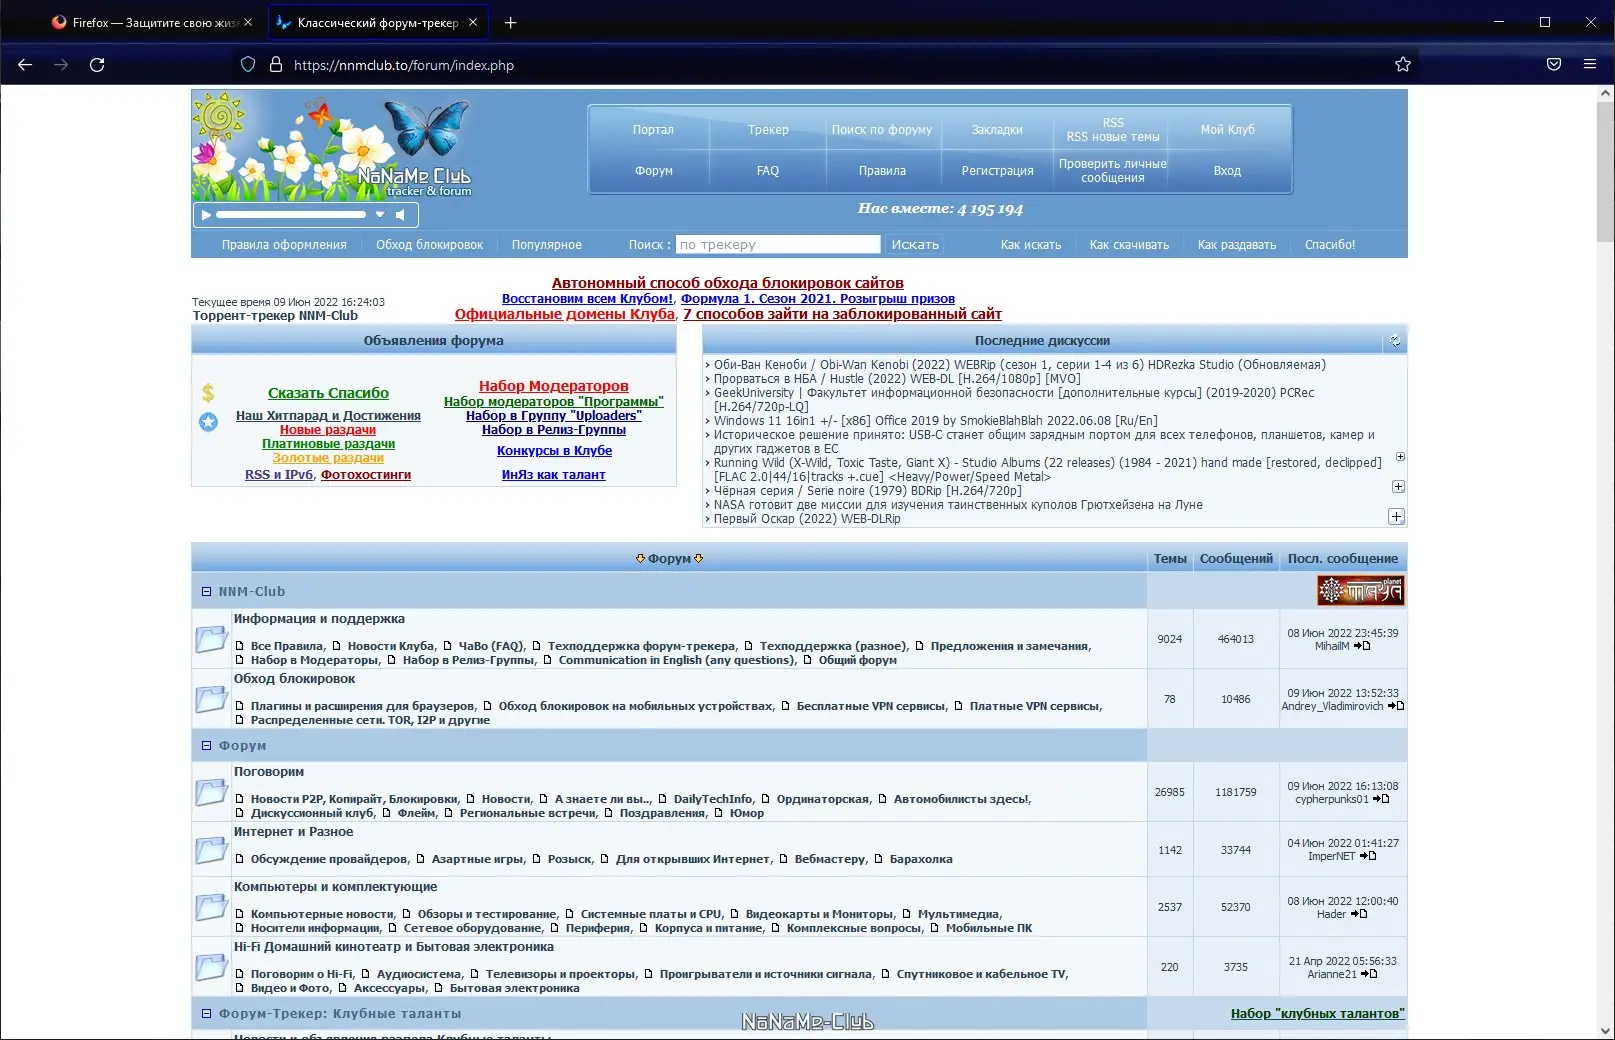
Task: Click the folder icon for Поговорим forum
Action: point(211,792)
